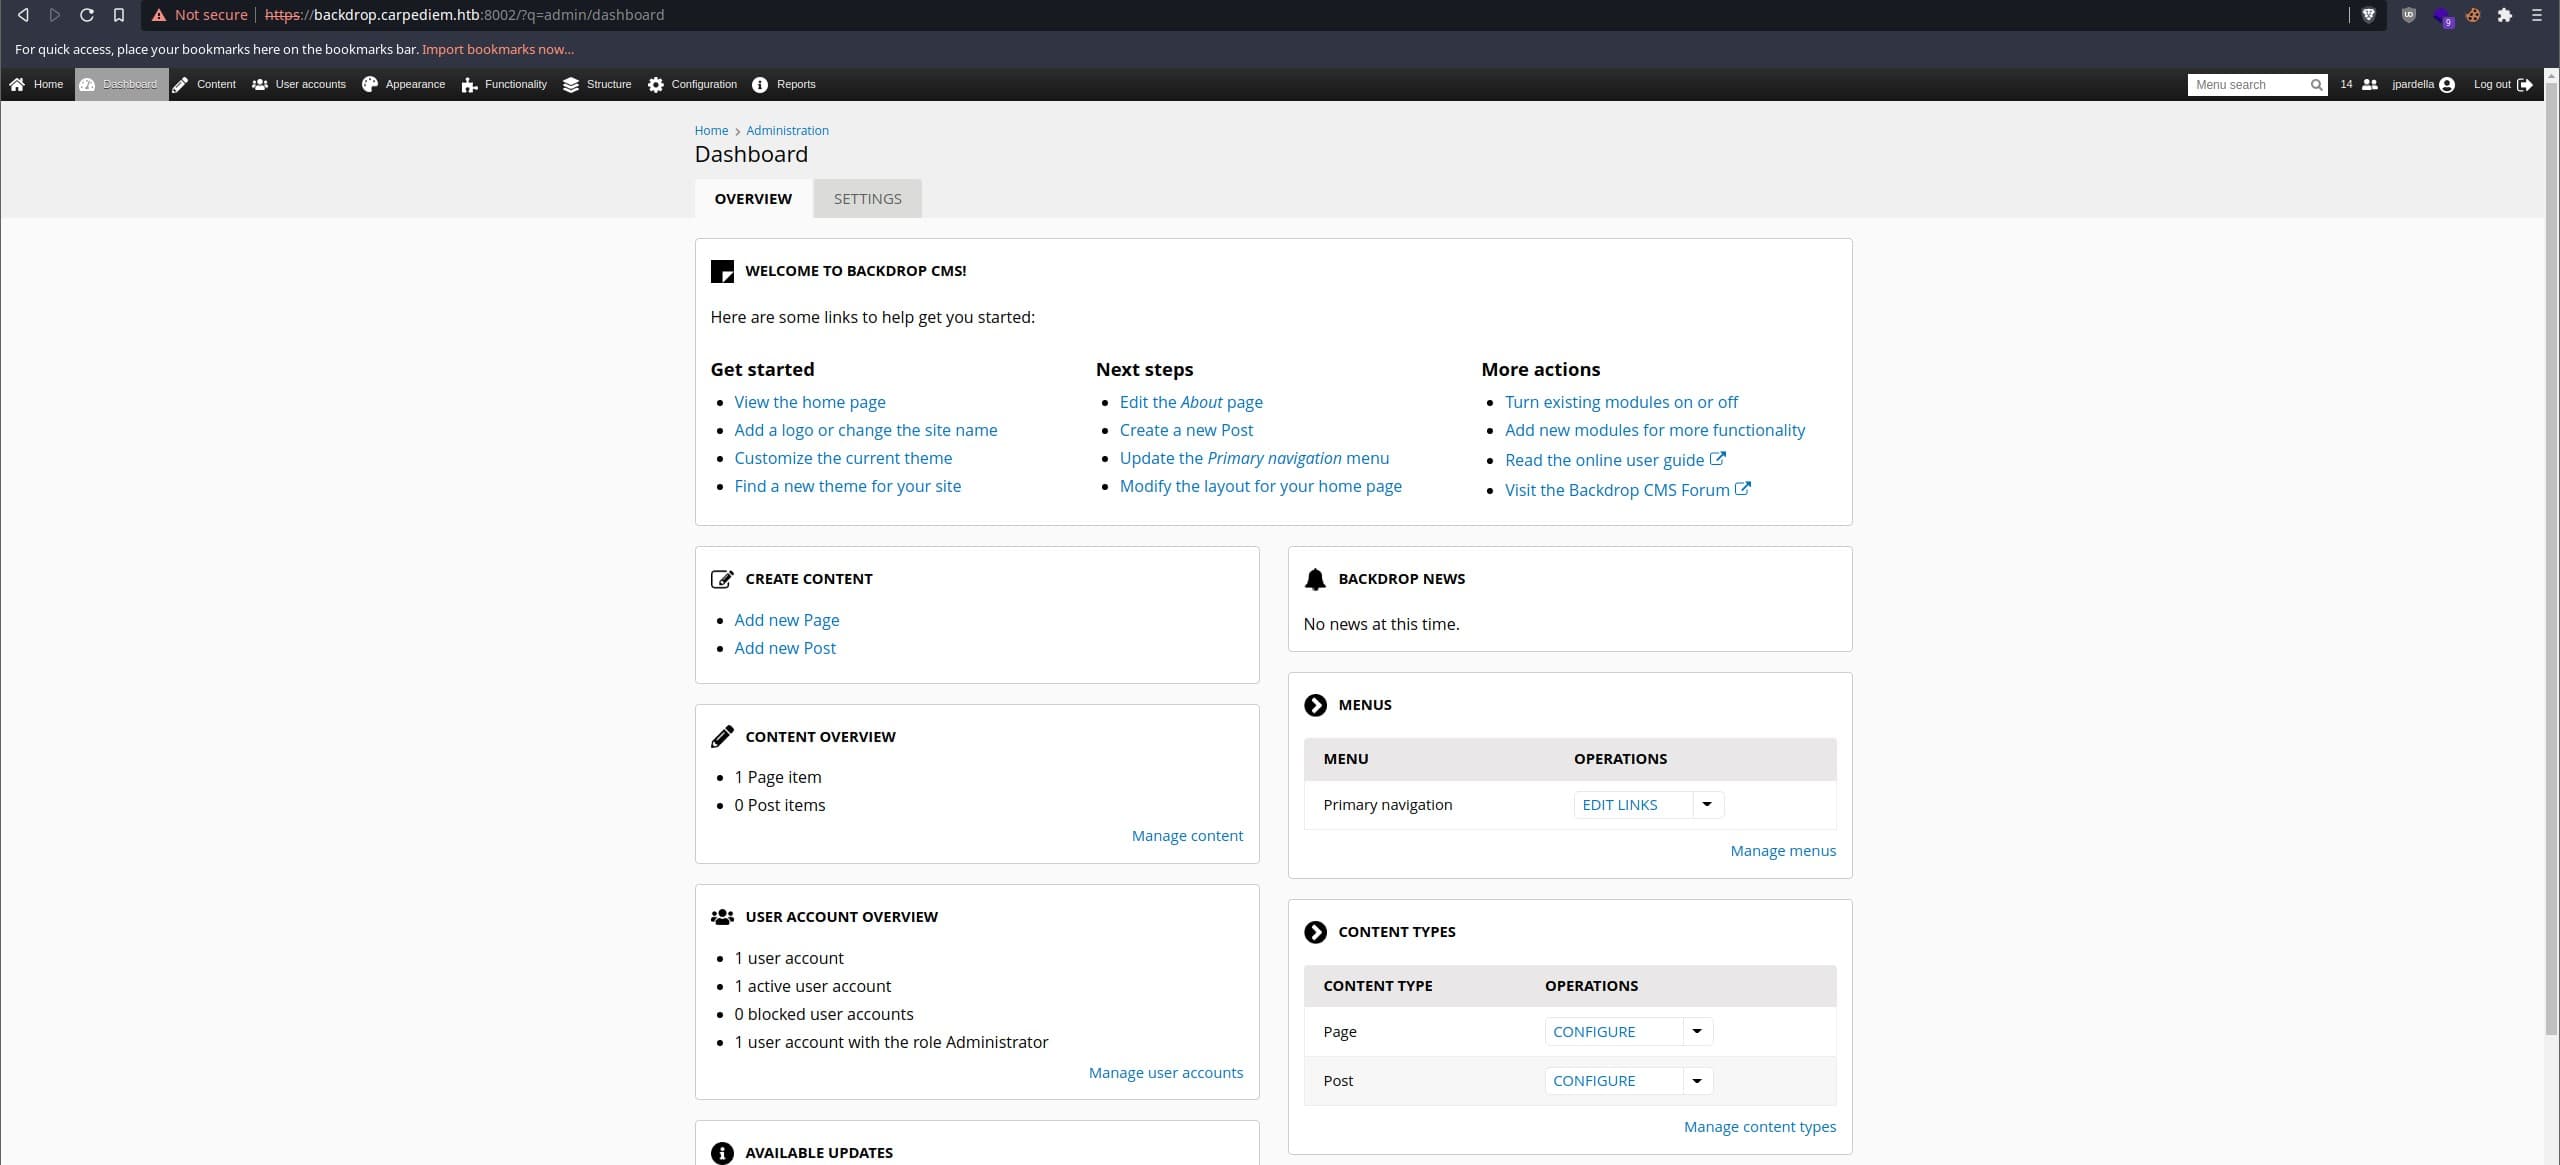
Task: Click Add new Page link
Action: coord(787,620)
